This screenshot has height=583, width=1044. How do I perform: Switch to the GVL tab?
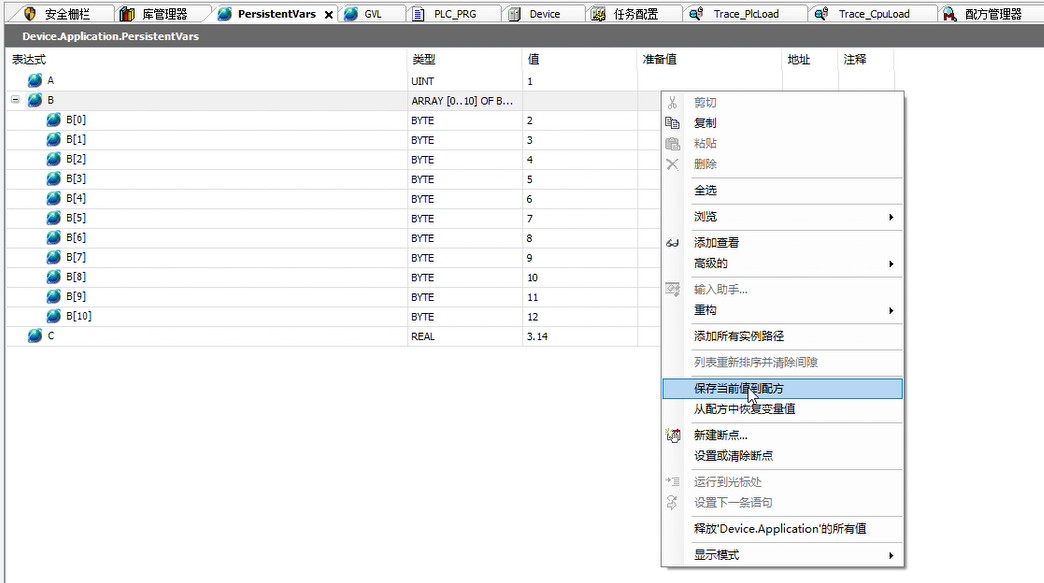(373, 13)
